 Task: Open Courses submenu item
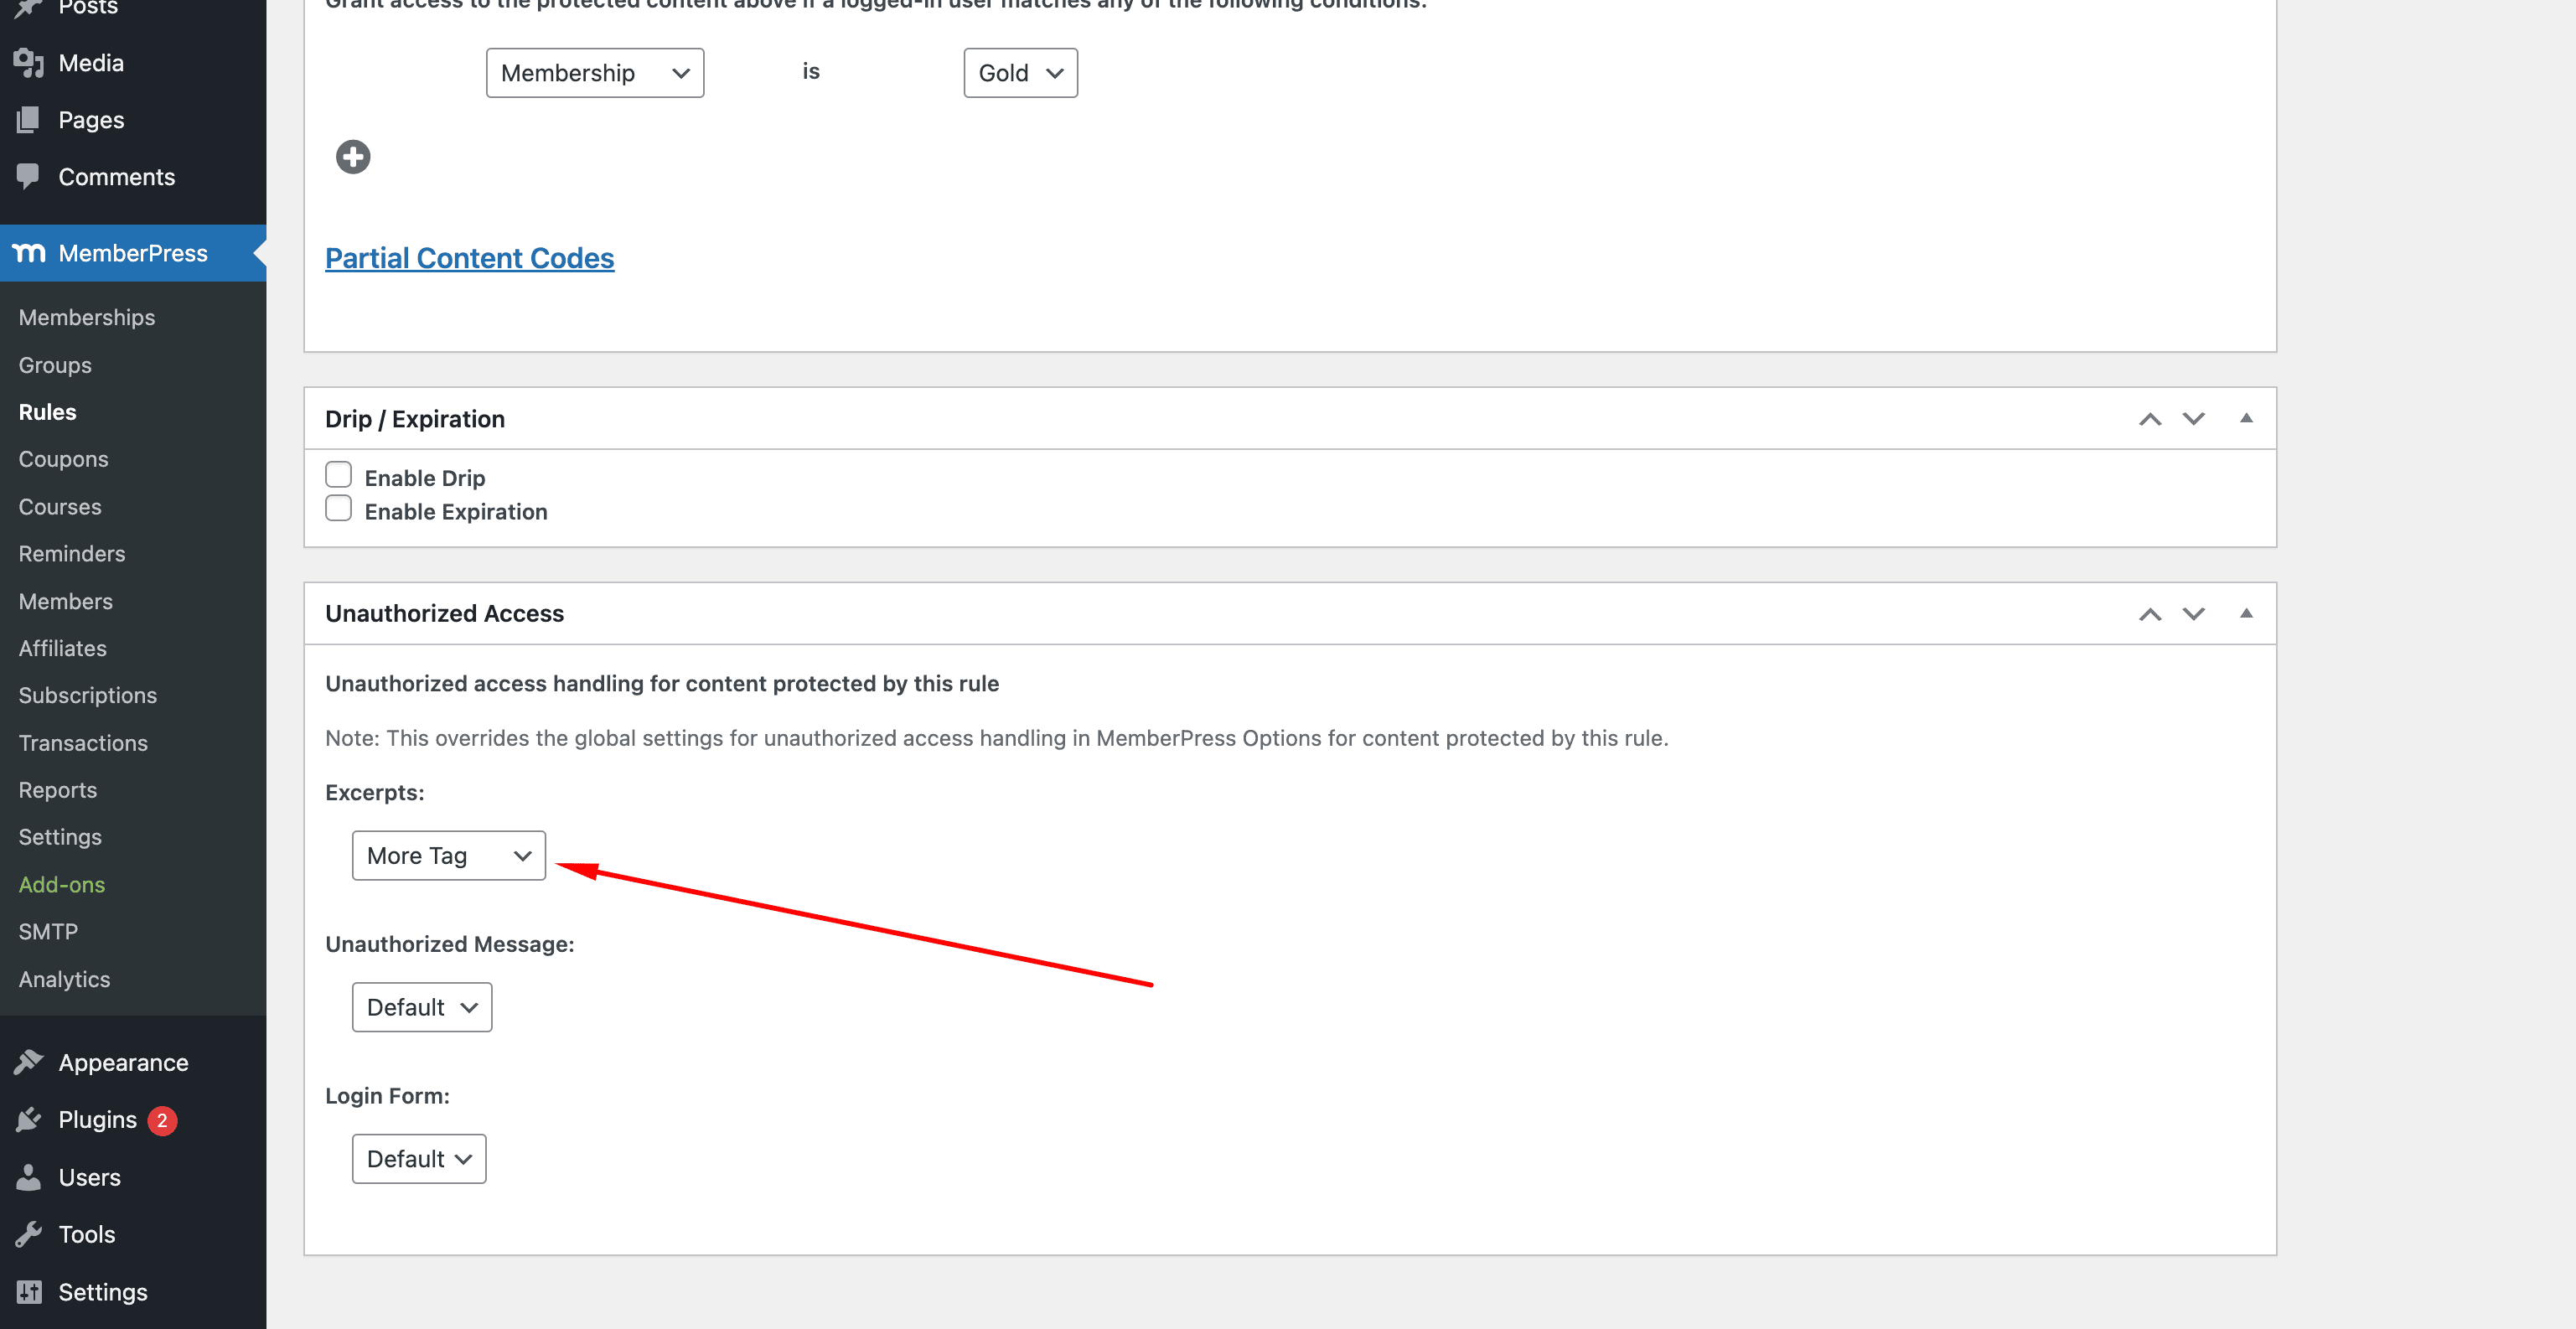click(x=60, y=507)
